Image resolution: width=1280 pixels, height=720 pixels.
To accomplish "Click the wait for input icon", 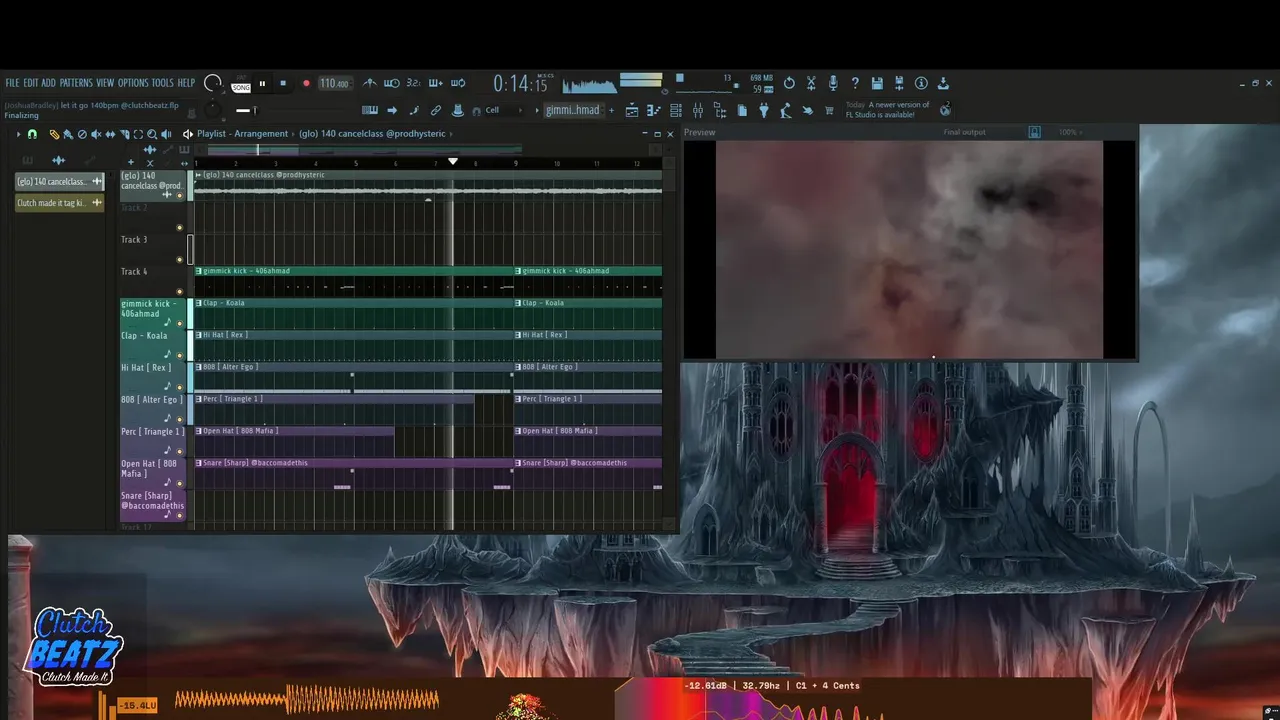I will 392,83.
